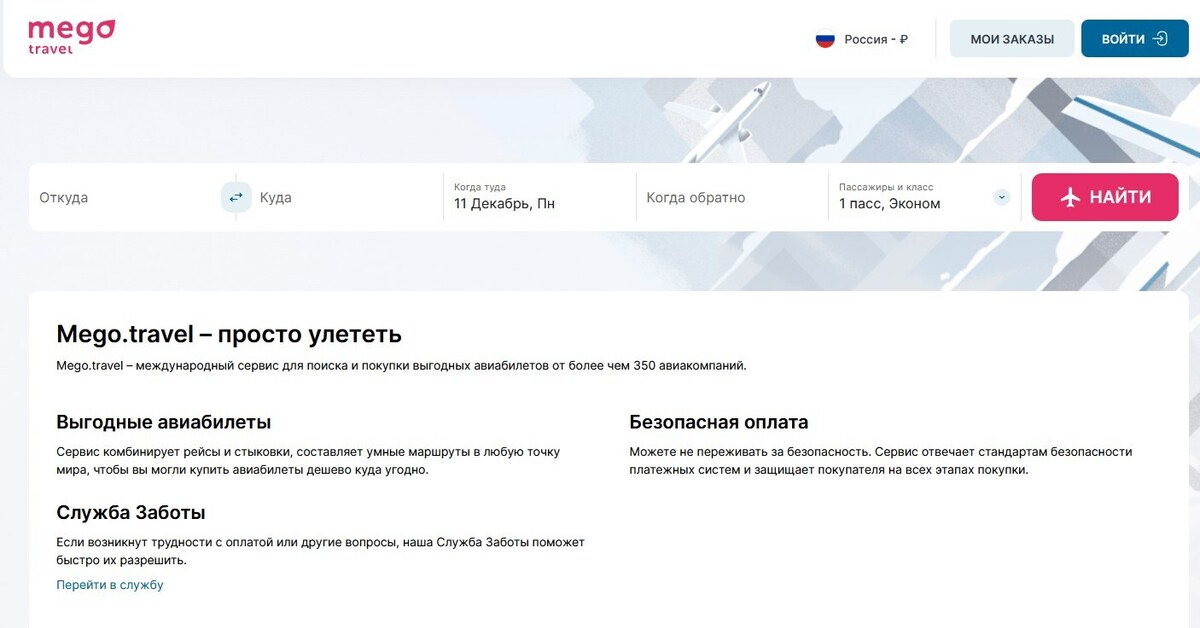This screenshot has height=628, width=1200.
Task: Swap origin and destination with arrows icon
Action: pos(236,197)
